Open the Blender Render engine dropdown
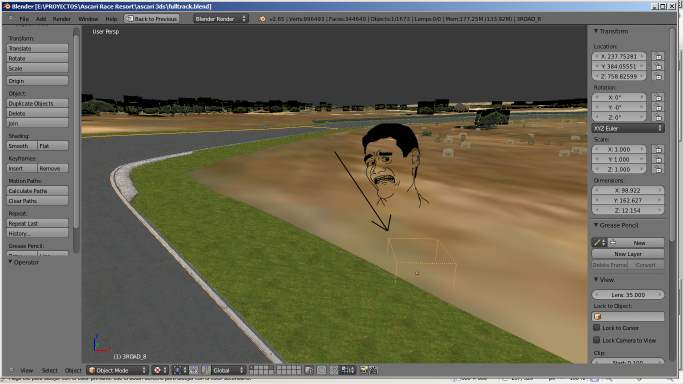The height and width of the screenshot is (384, 683). pos(221,19)
